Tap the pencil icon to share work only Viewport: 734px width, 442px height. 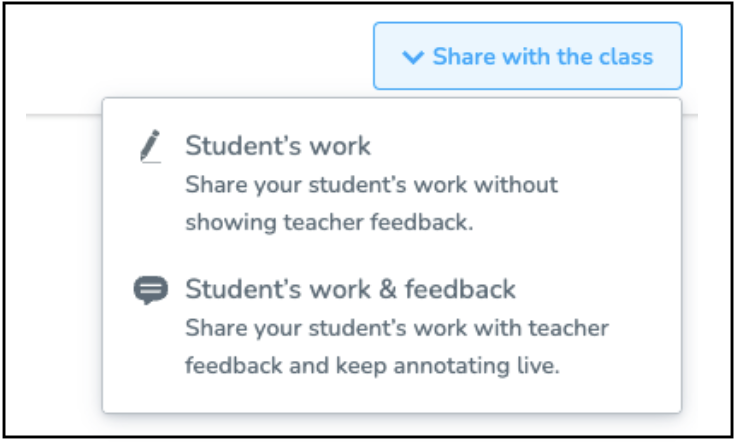point(150,147)
